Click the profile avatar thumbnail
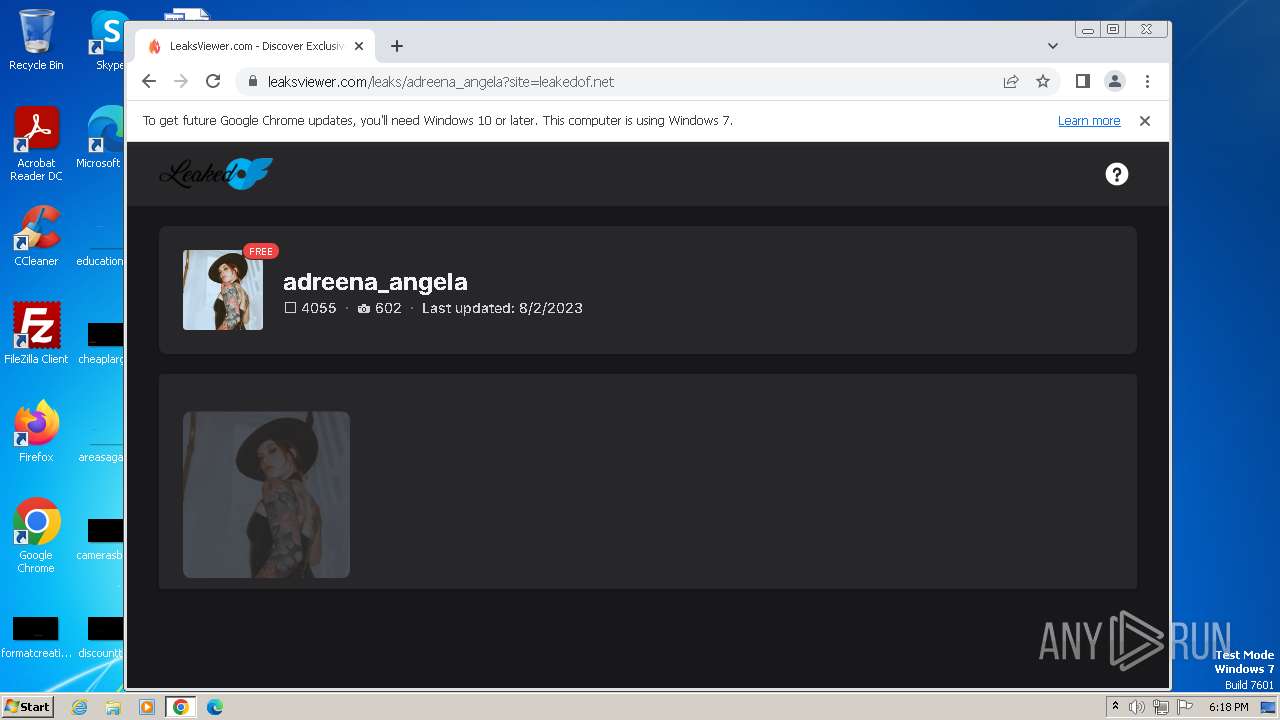Viewport: 1280px width, 720px height. 223,290
